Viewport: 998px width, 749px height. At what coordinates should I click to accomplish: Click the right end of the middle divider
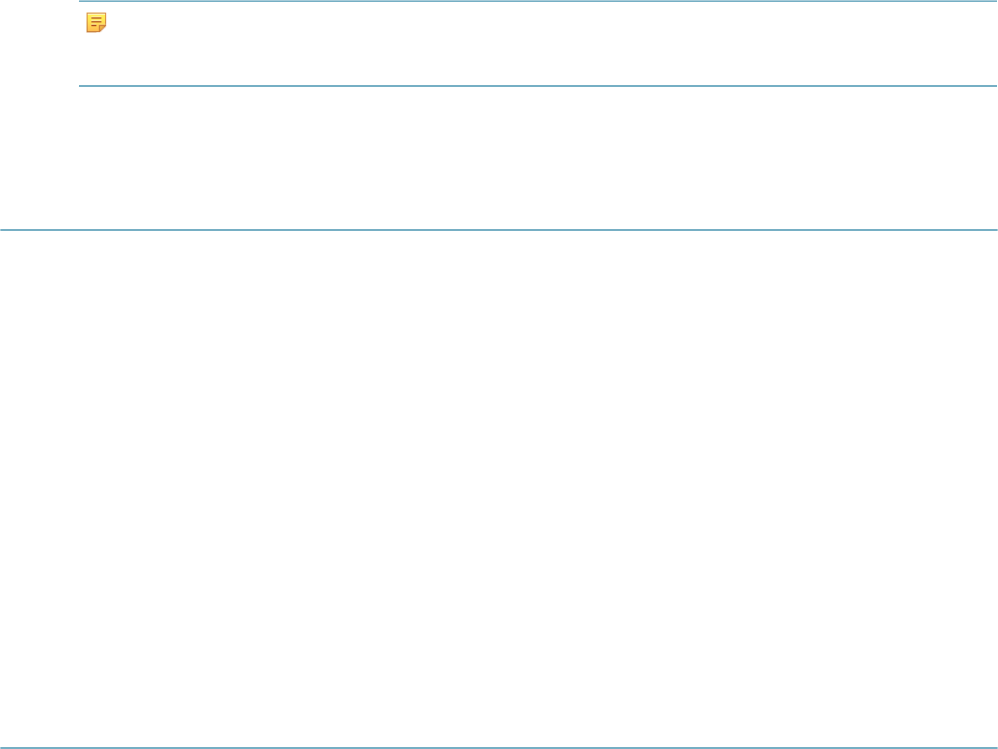990,230
